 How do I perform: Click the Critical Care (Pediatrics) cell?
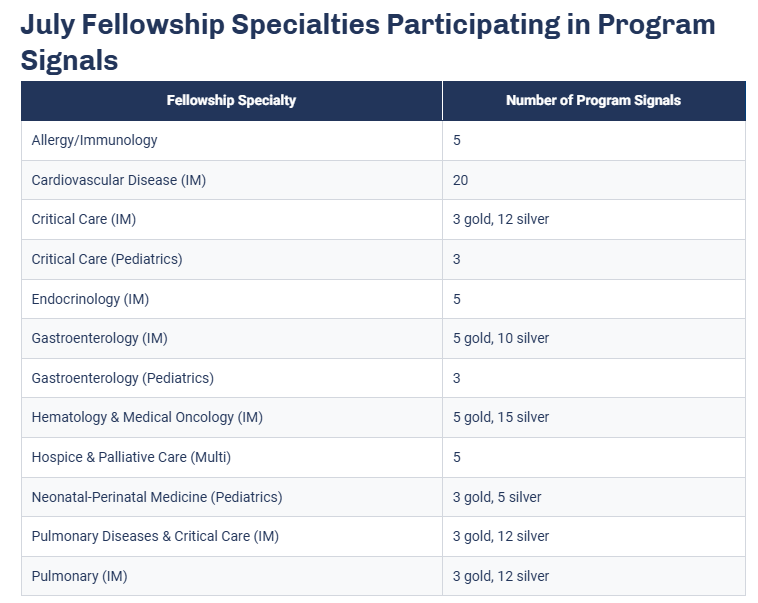point(232,259)
